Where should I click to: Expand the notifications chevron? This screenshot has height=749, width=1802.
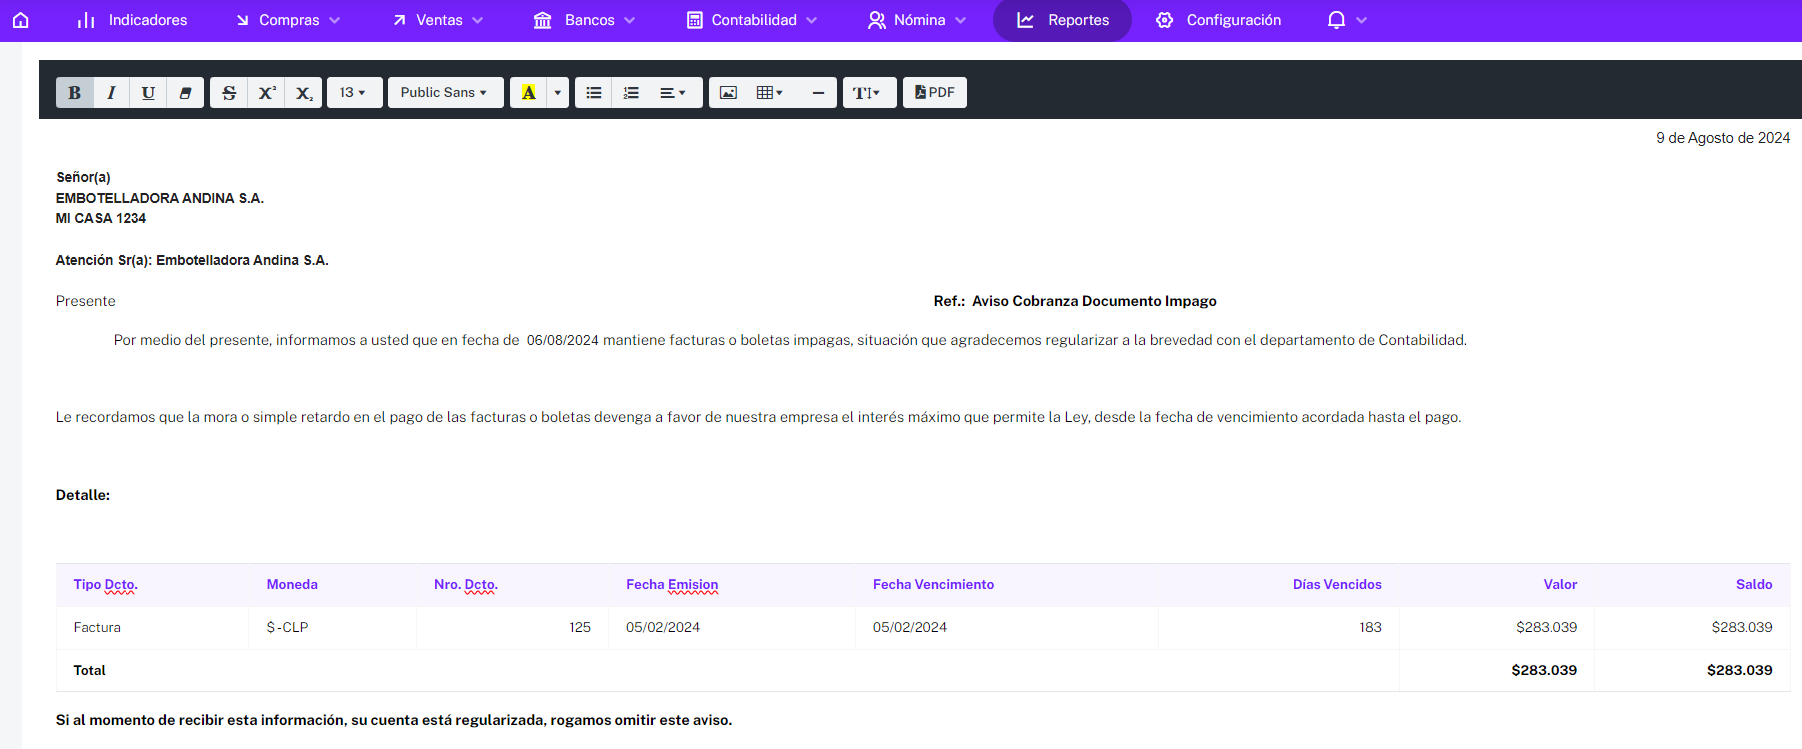click(x=1361, y=20)
